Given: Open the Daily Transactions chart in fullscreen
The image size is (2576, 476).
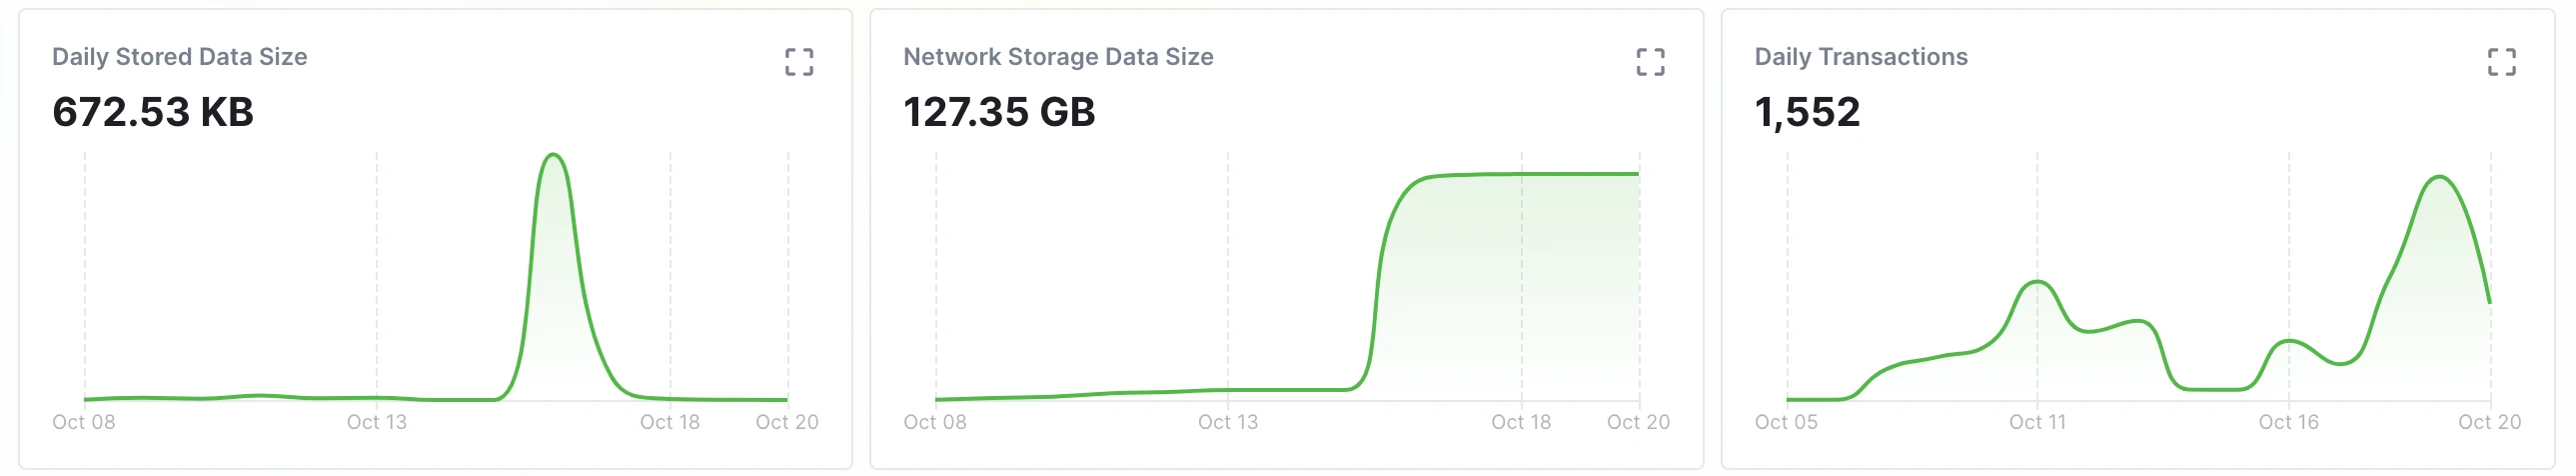Looking at the screenshot, I should (2501, 62).
